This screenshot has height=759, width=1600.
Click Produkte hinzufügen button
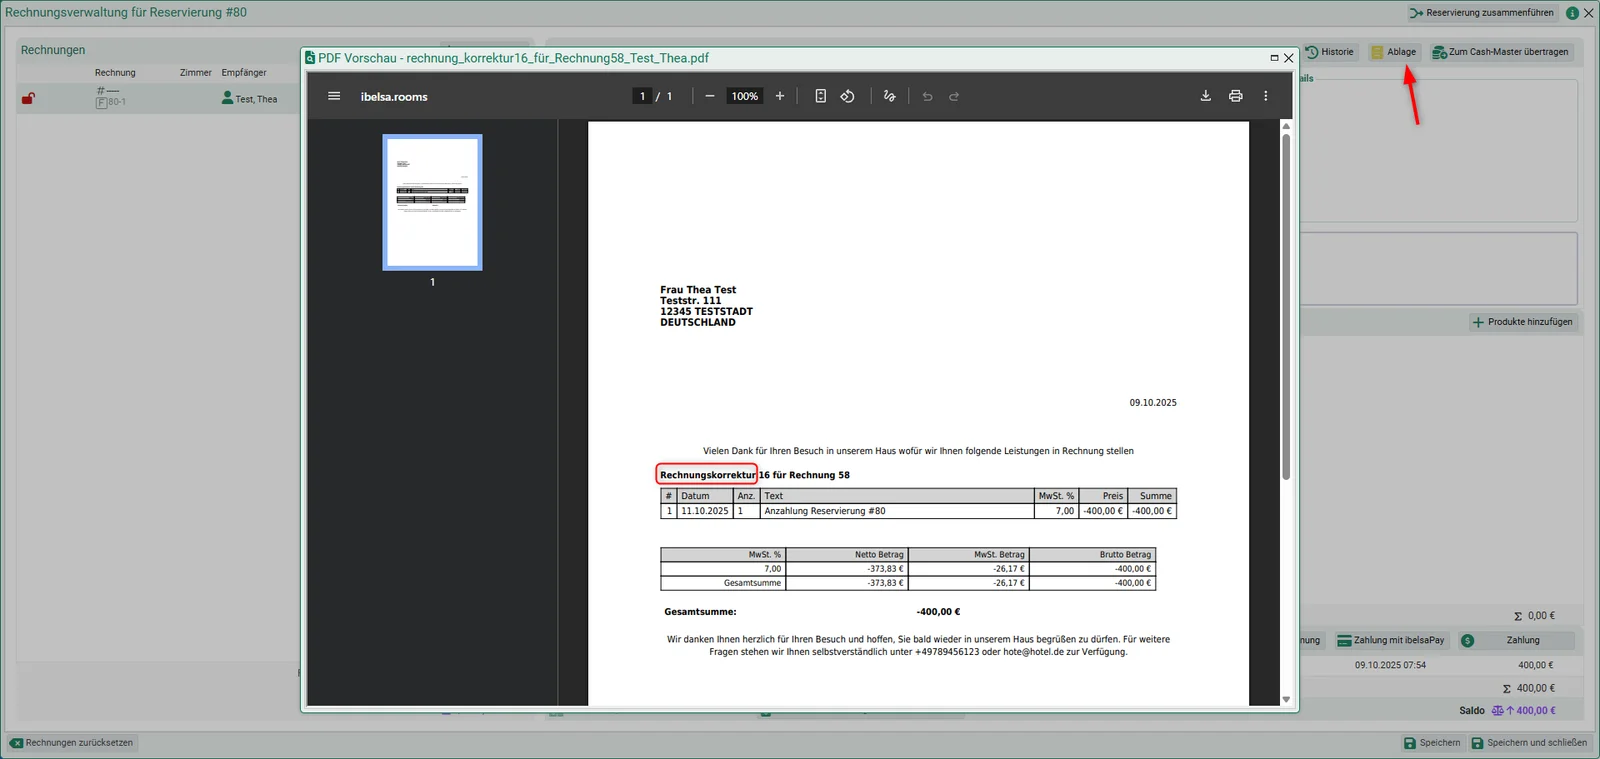coord(1522,322)
